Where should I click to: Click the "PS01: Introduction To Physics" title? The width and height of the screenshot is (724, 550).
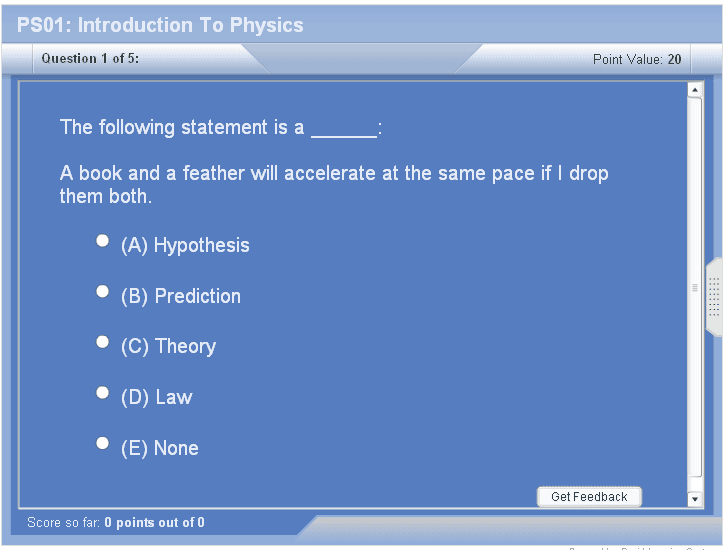point(160,25)
